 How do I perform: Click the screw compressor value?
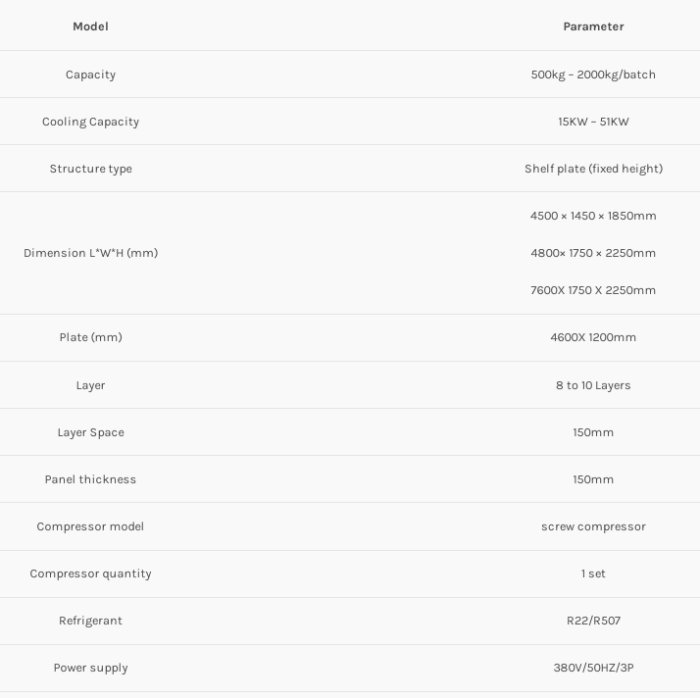tap(593, 527)
